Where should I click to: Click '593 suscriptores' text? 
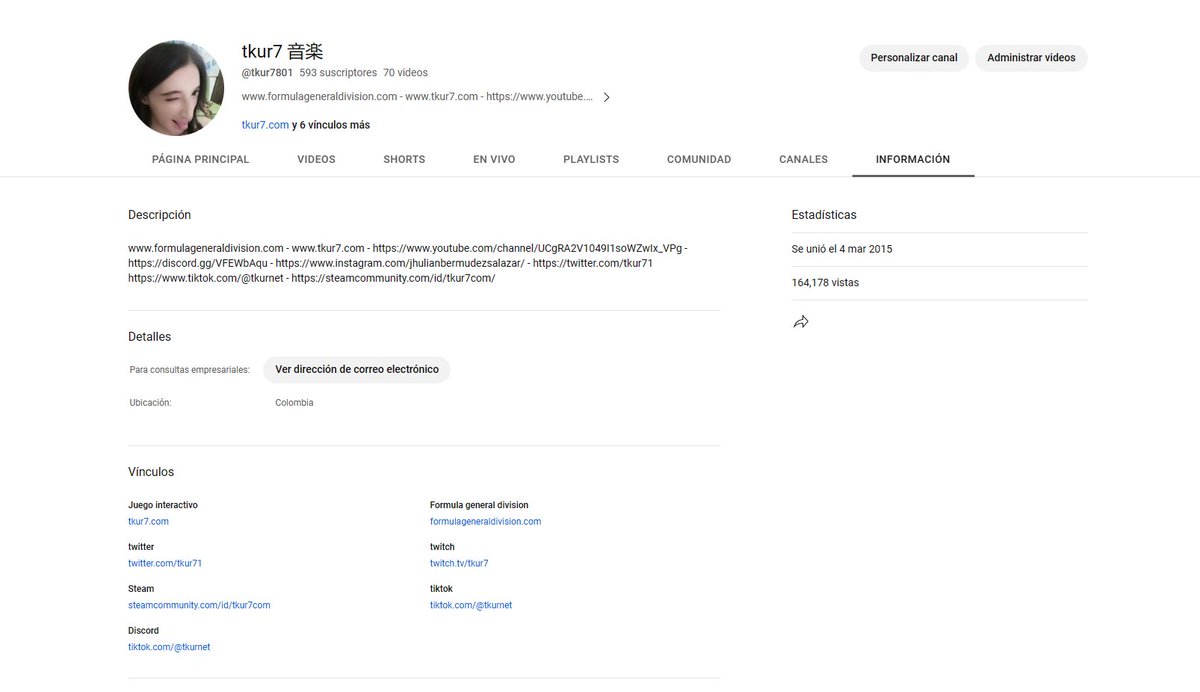tap(338, 73)
